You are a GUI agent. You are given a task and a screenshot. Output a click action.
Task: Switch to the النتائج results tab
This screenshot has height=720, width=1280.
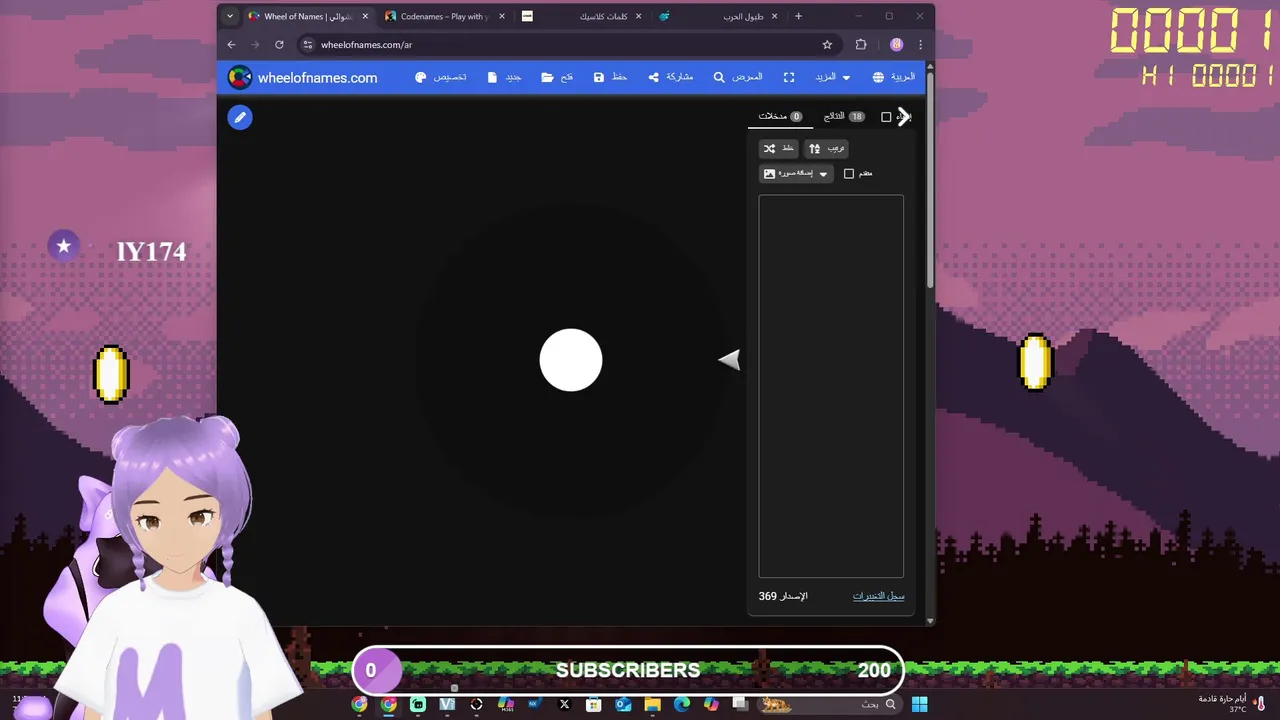[844, 116]
